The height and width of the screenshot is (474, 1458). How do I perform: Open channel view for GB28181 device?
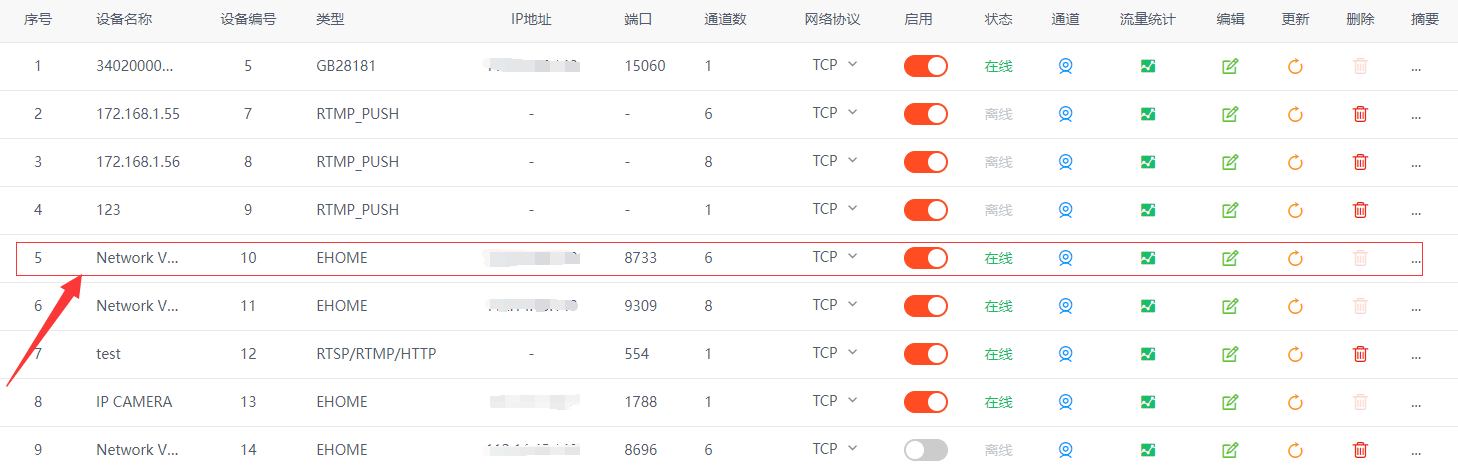1066,66
